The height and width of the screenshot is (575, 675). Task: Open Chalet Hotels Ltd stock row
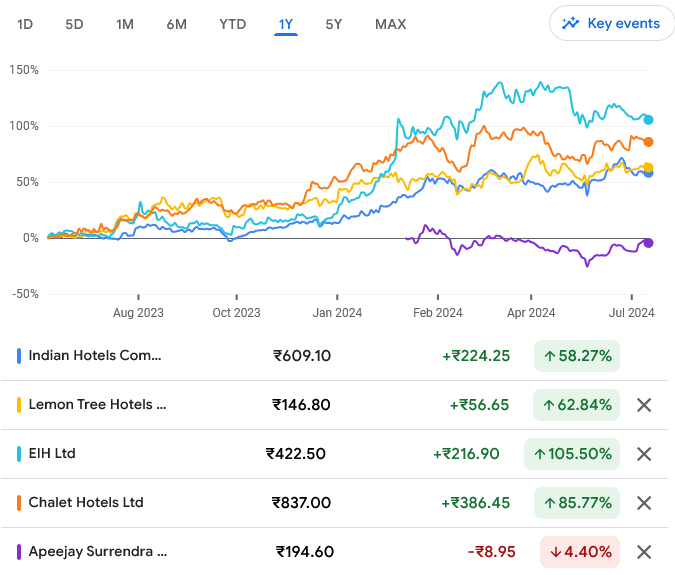point(334,503)
